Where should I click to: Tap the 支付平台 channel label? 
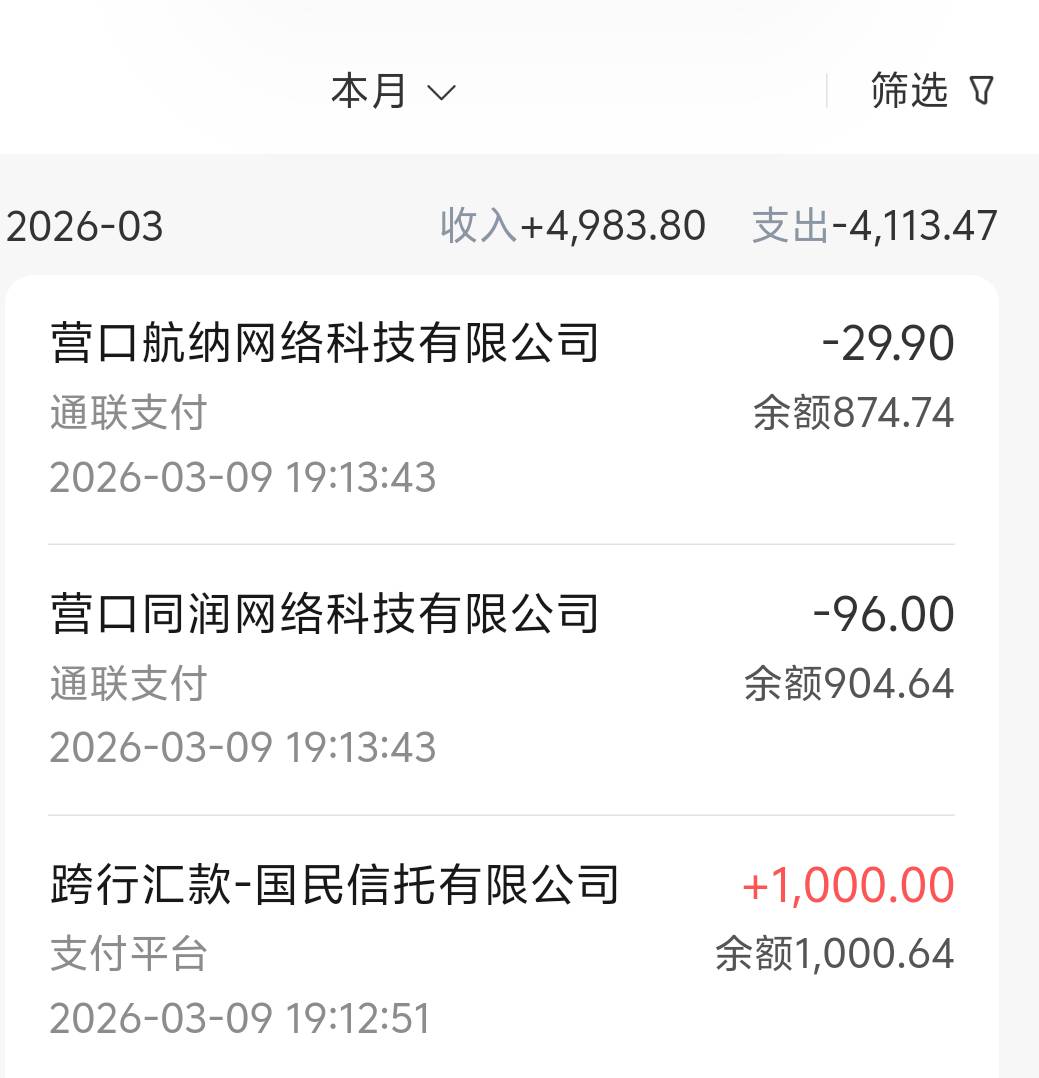pos(128,954)
